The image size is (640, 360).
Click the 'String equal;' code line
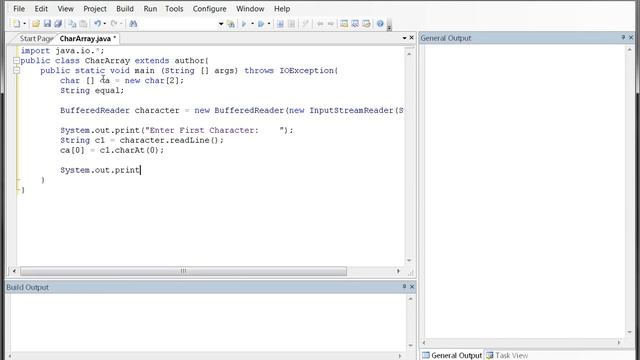(92, 91)
